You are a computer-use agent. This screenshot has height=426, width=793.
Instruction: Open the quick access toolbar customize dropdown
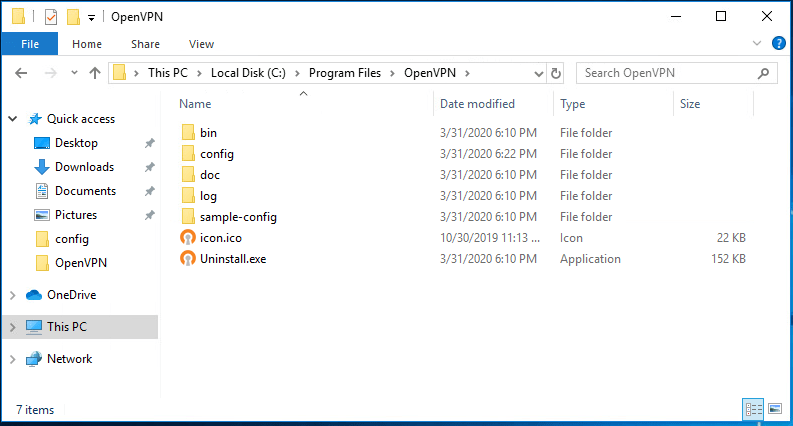[x=91, y=18]
